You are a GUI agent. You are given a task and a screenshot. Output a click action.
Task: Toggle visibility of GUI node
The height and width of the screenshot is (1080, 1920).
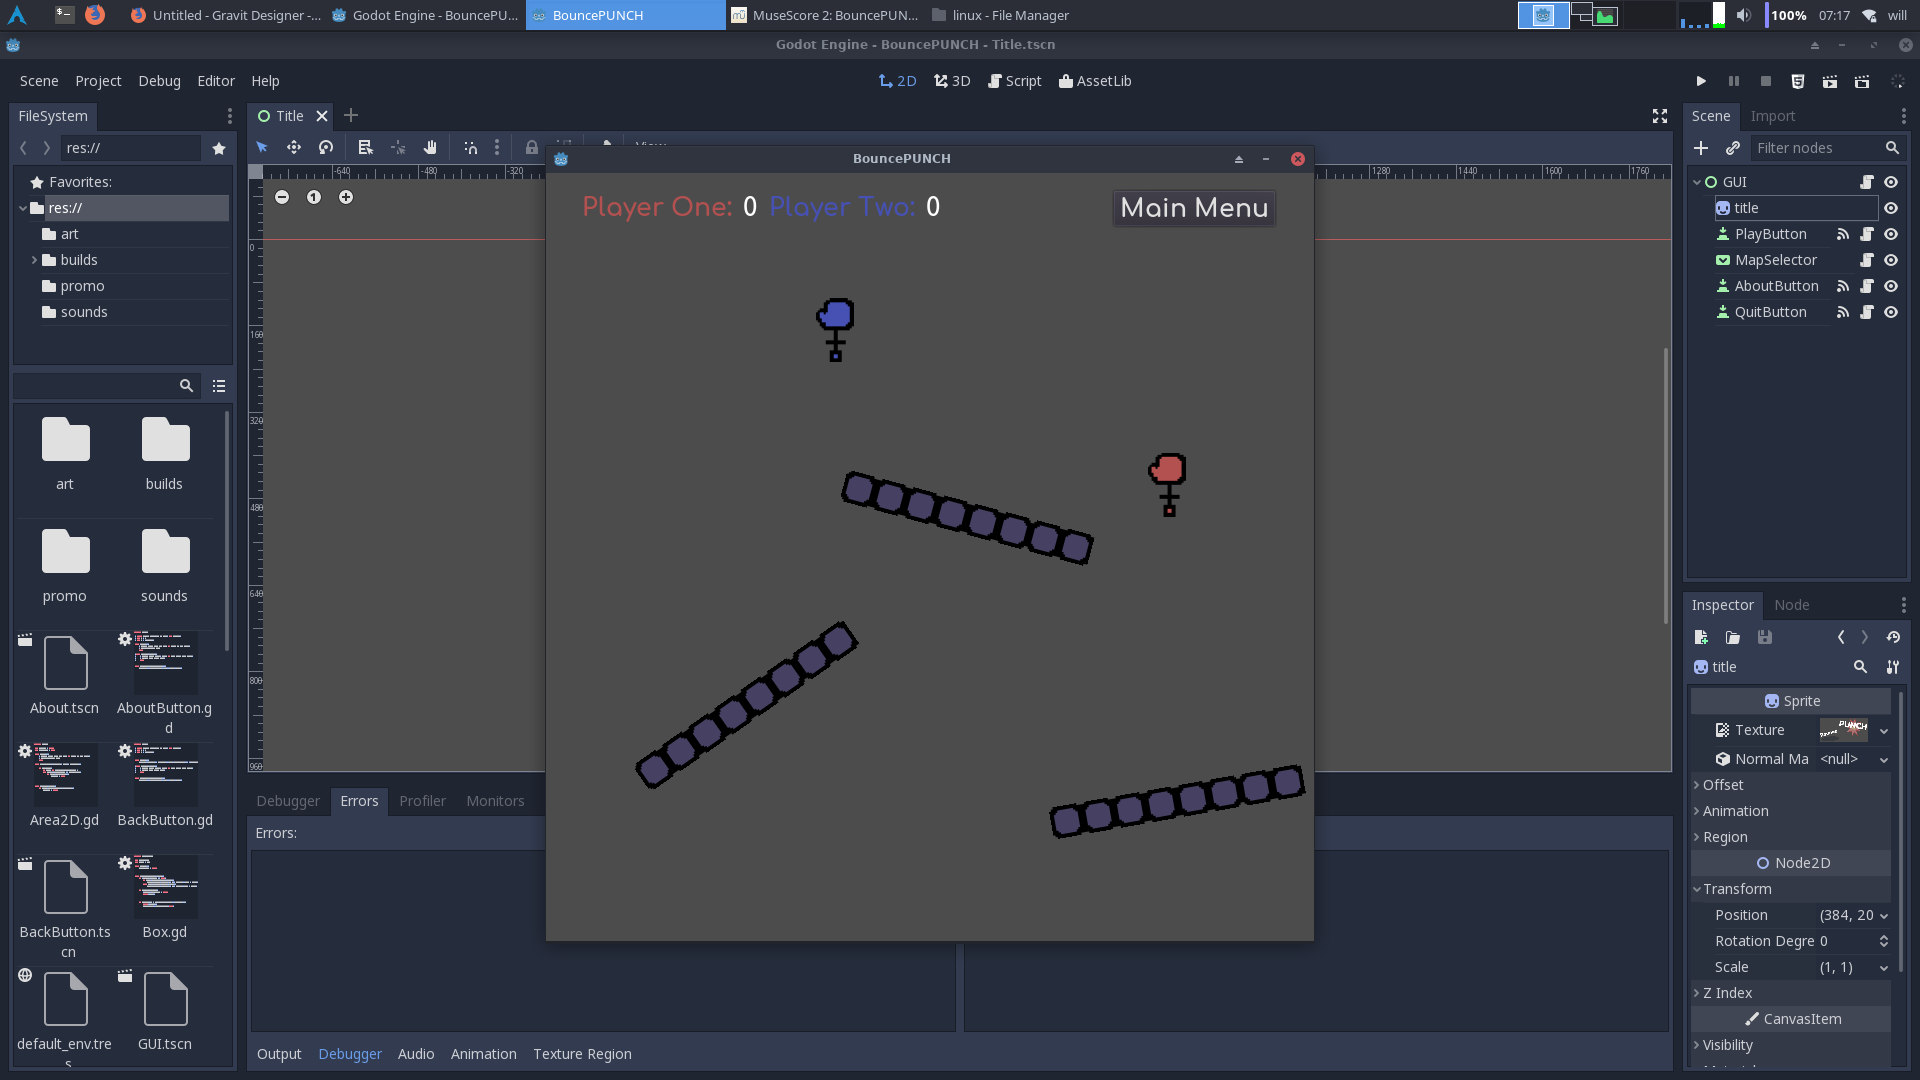pyautogui.click(x=1891, y=182)
